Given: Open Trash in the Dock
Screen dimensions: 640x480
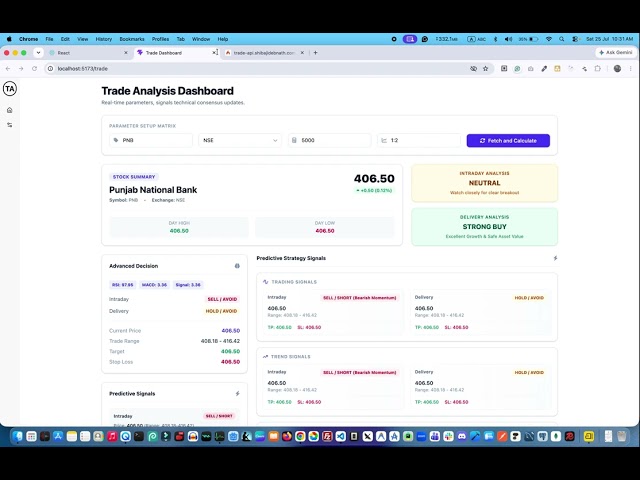Looking at the screenshot, I should [x=622, y=436].
